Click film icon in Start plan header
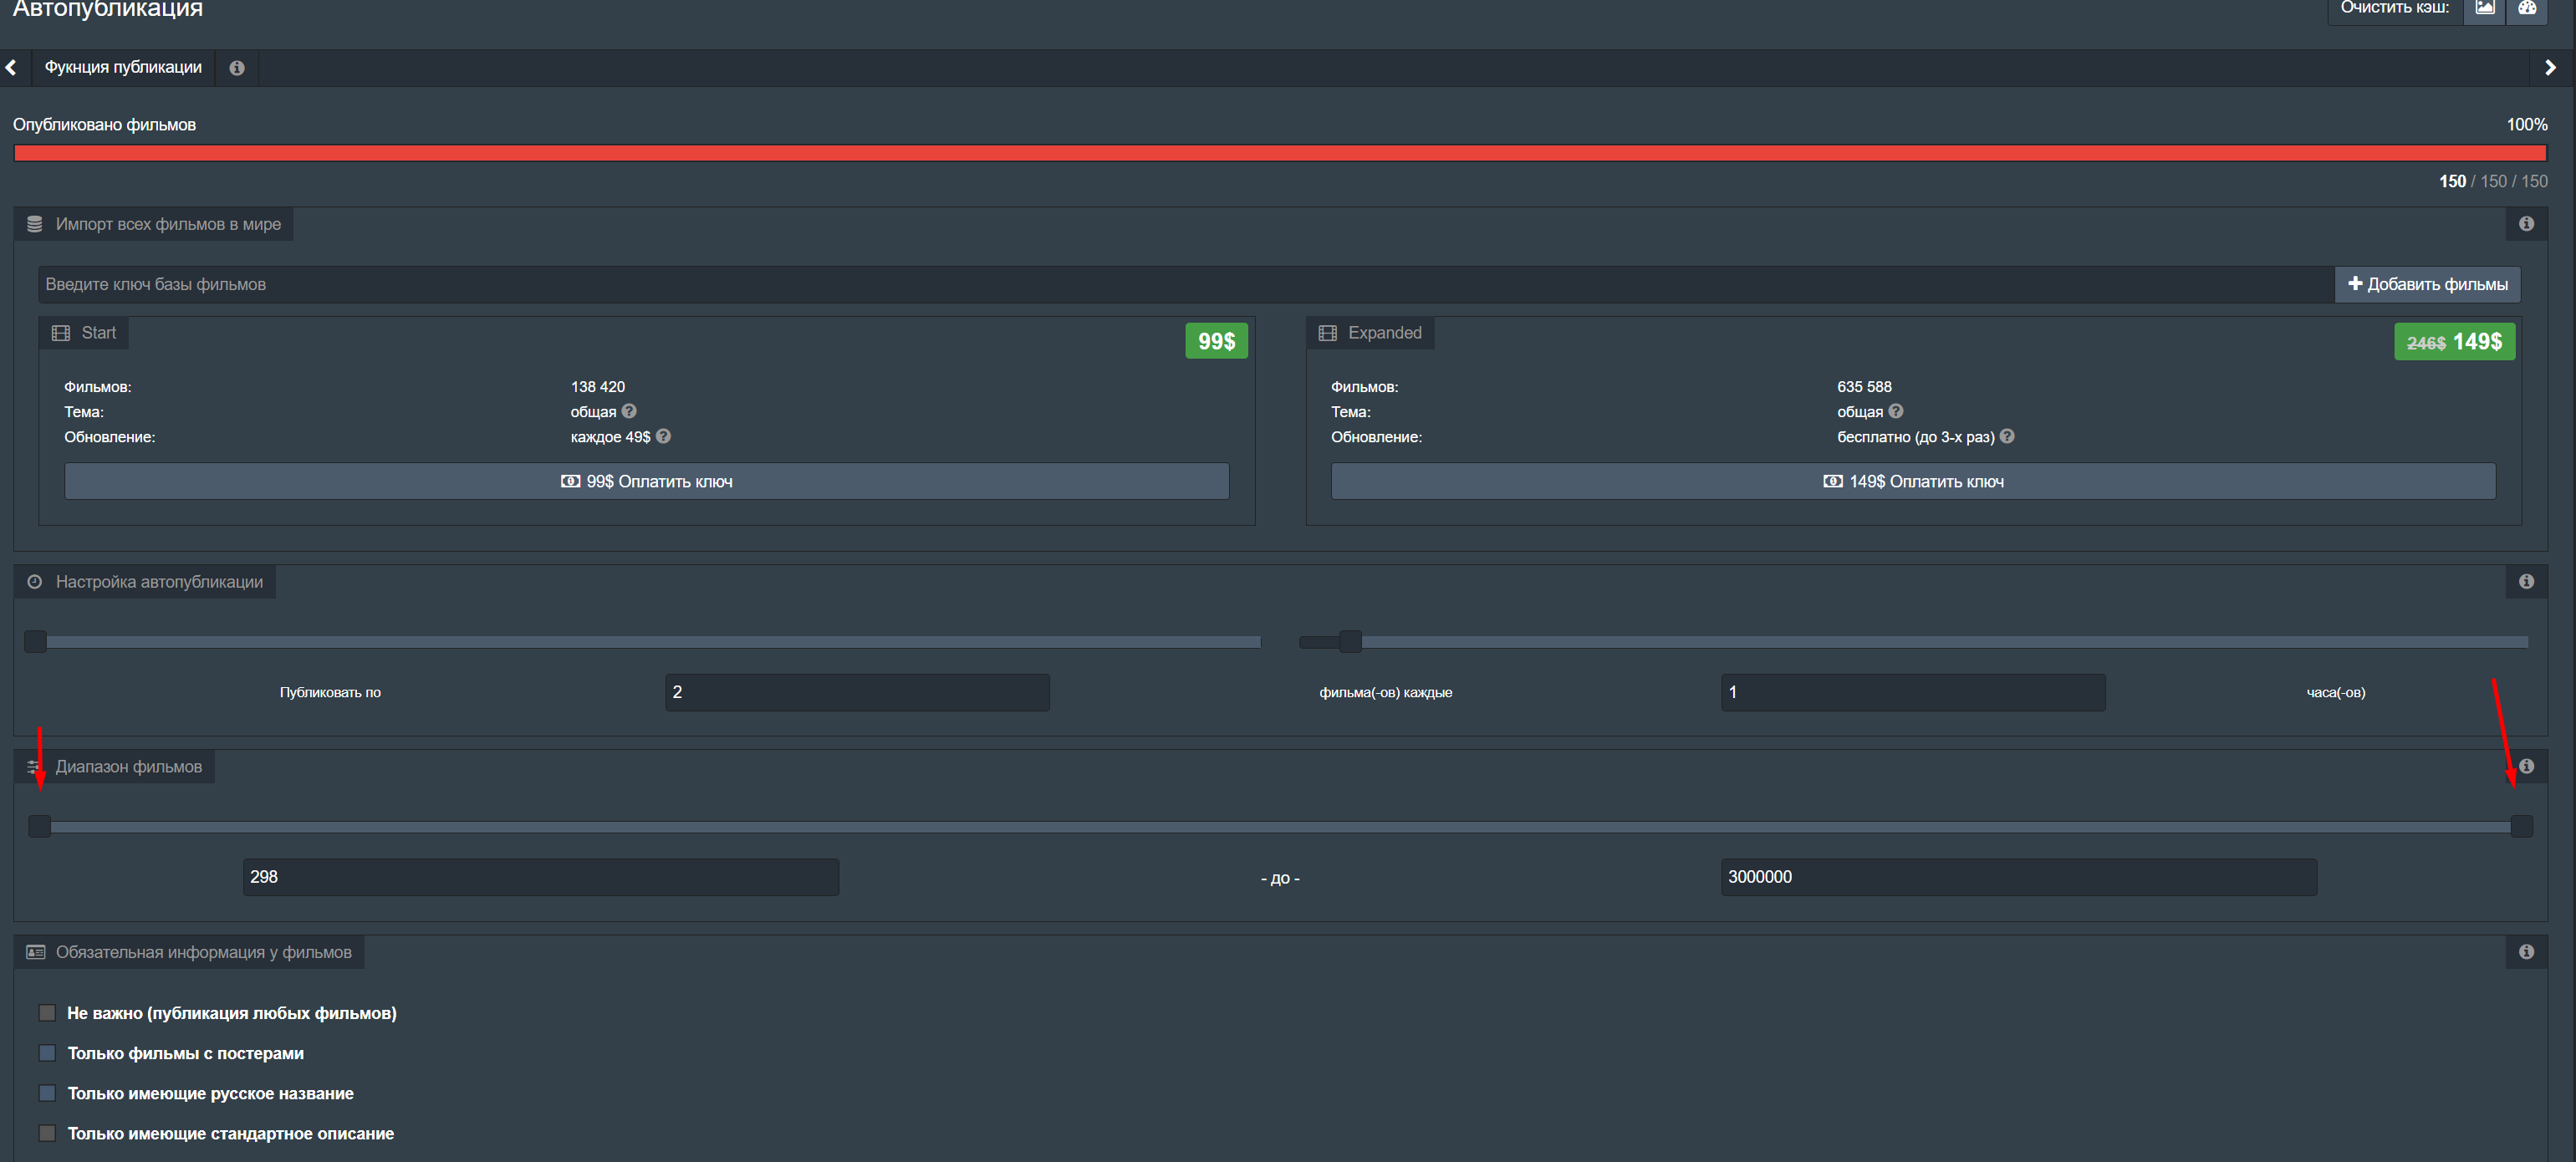 [x=61, y=333]
